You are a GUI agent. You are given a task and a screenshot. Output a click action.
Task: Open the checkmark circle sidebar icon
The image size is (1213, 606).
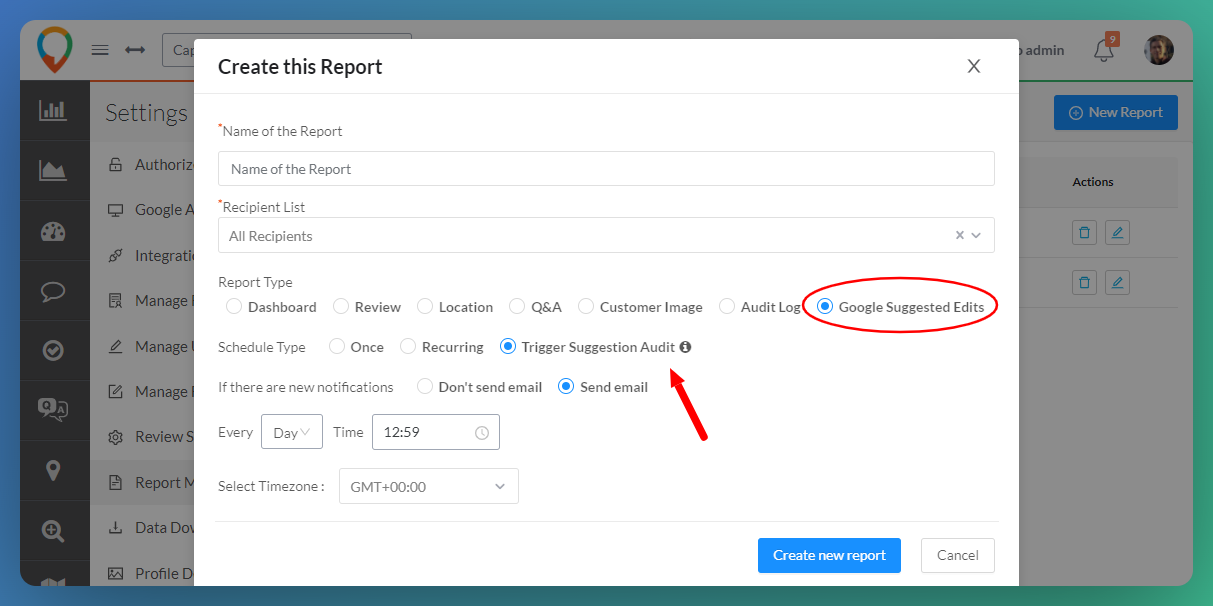53,350
